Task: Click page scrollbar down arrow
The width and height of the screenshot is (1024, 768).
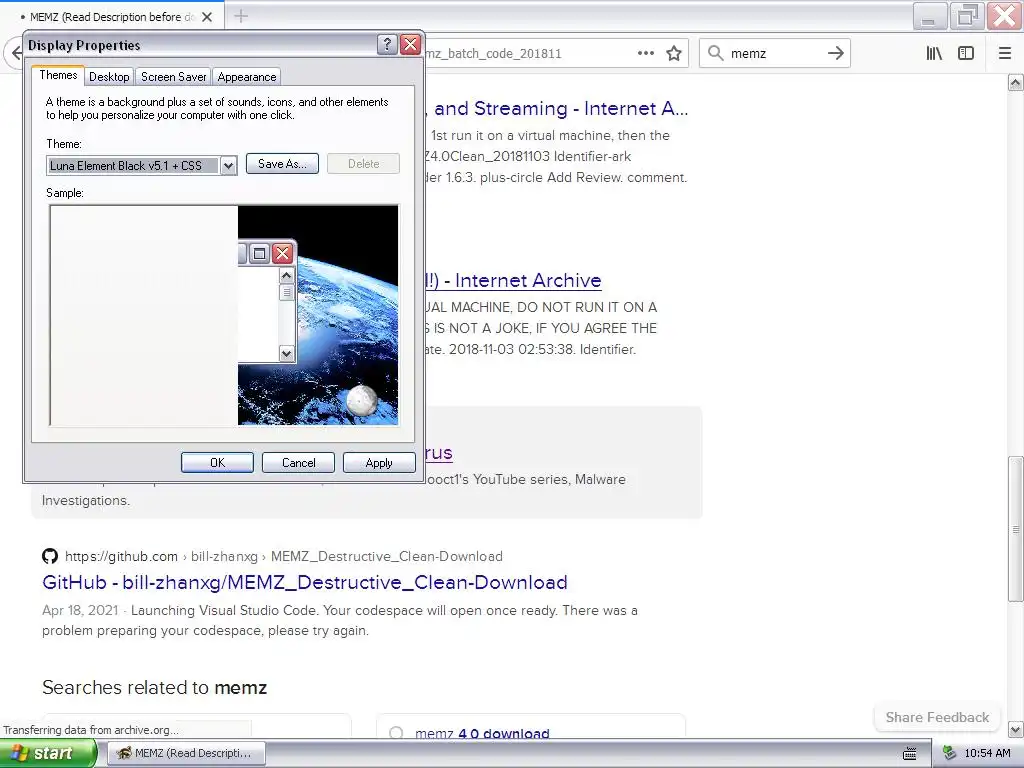Action: tap(1016, 729)
